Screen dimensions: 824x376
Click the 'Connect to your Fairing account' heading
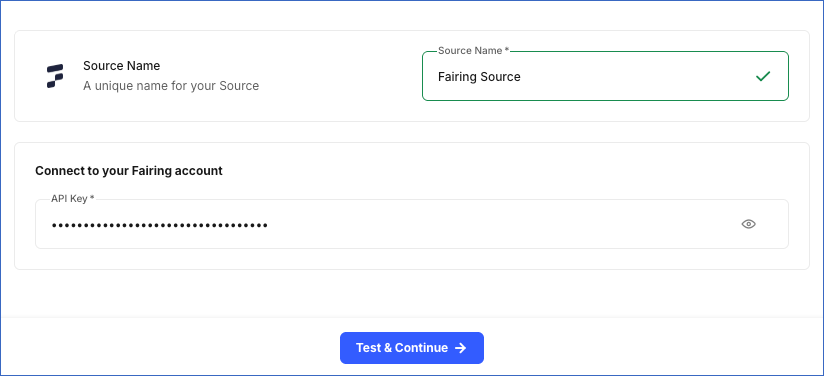[129, 171]
